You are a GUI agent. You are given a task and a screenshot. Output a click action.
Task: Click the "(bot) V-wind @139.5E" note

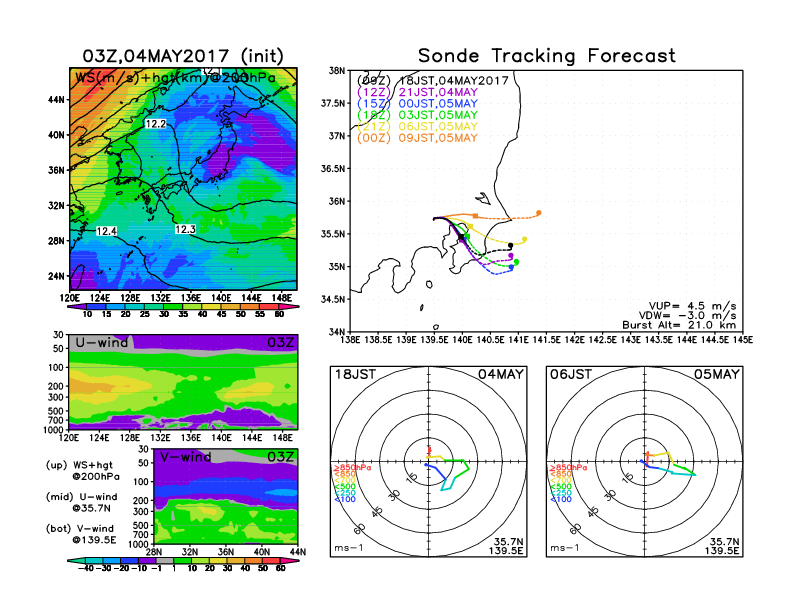81,534
